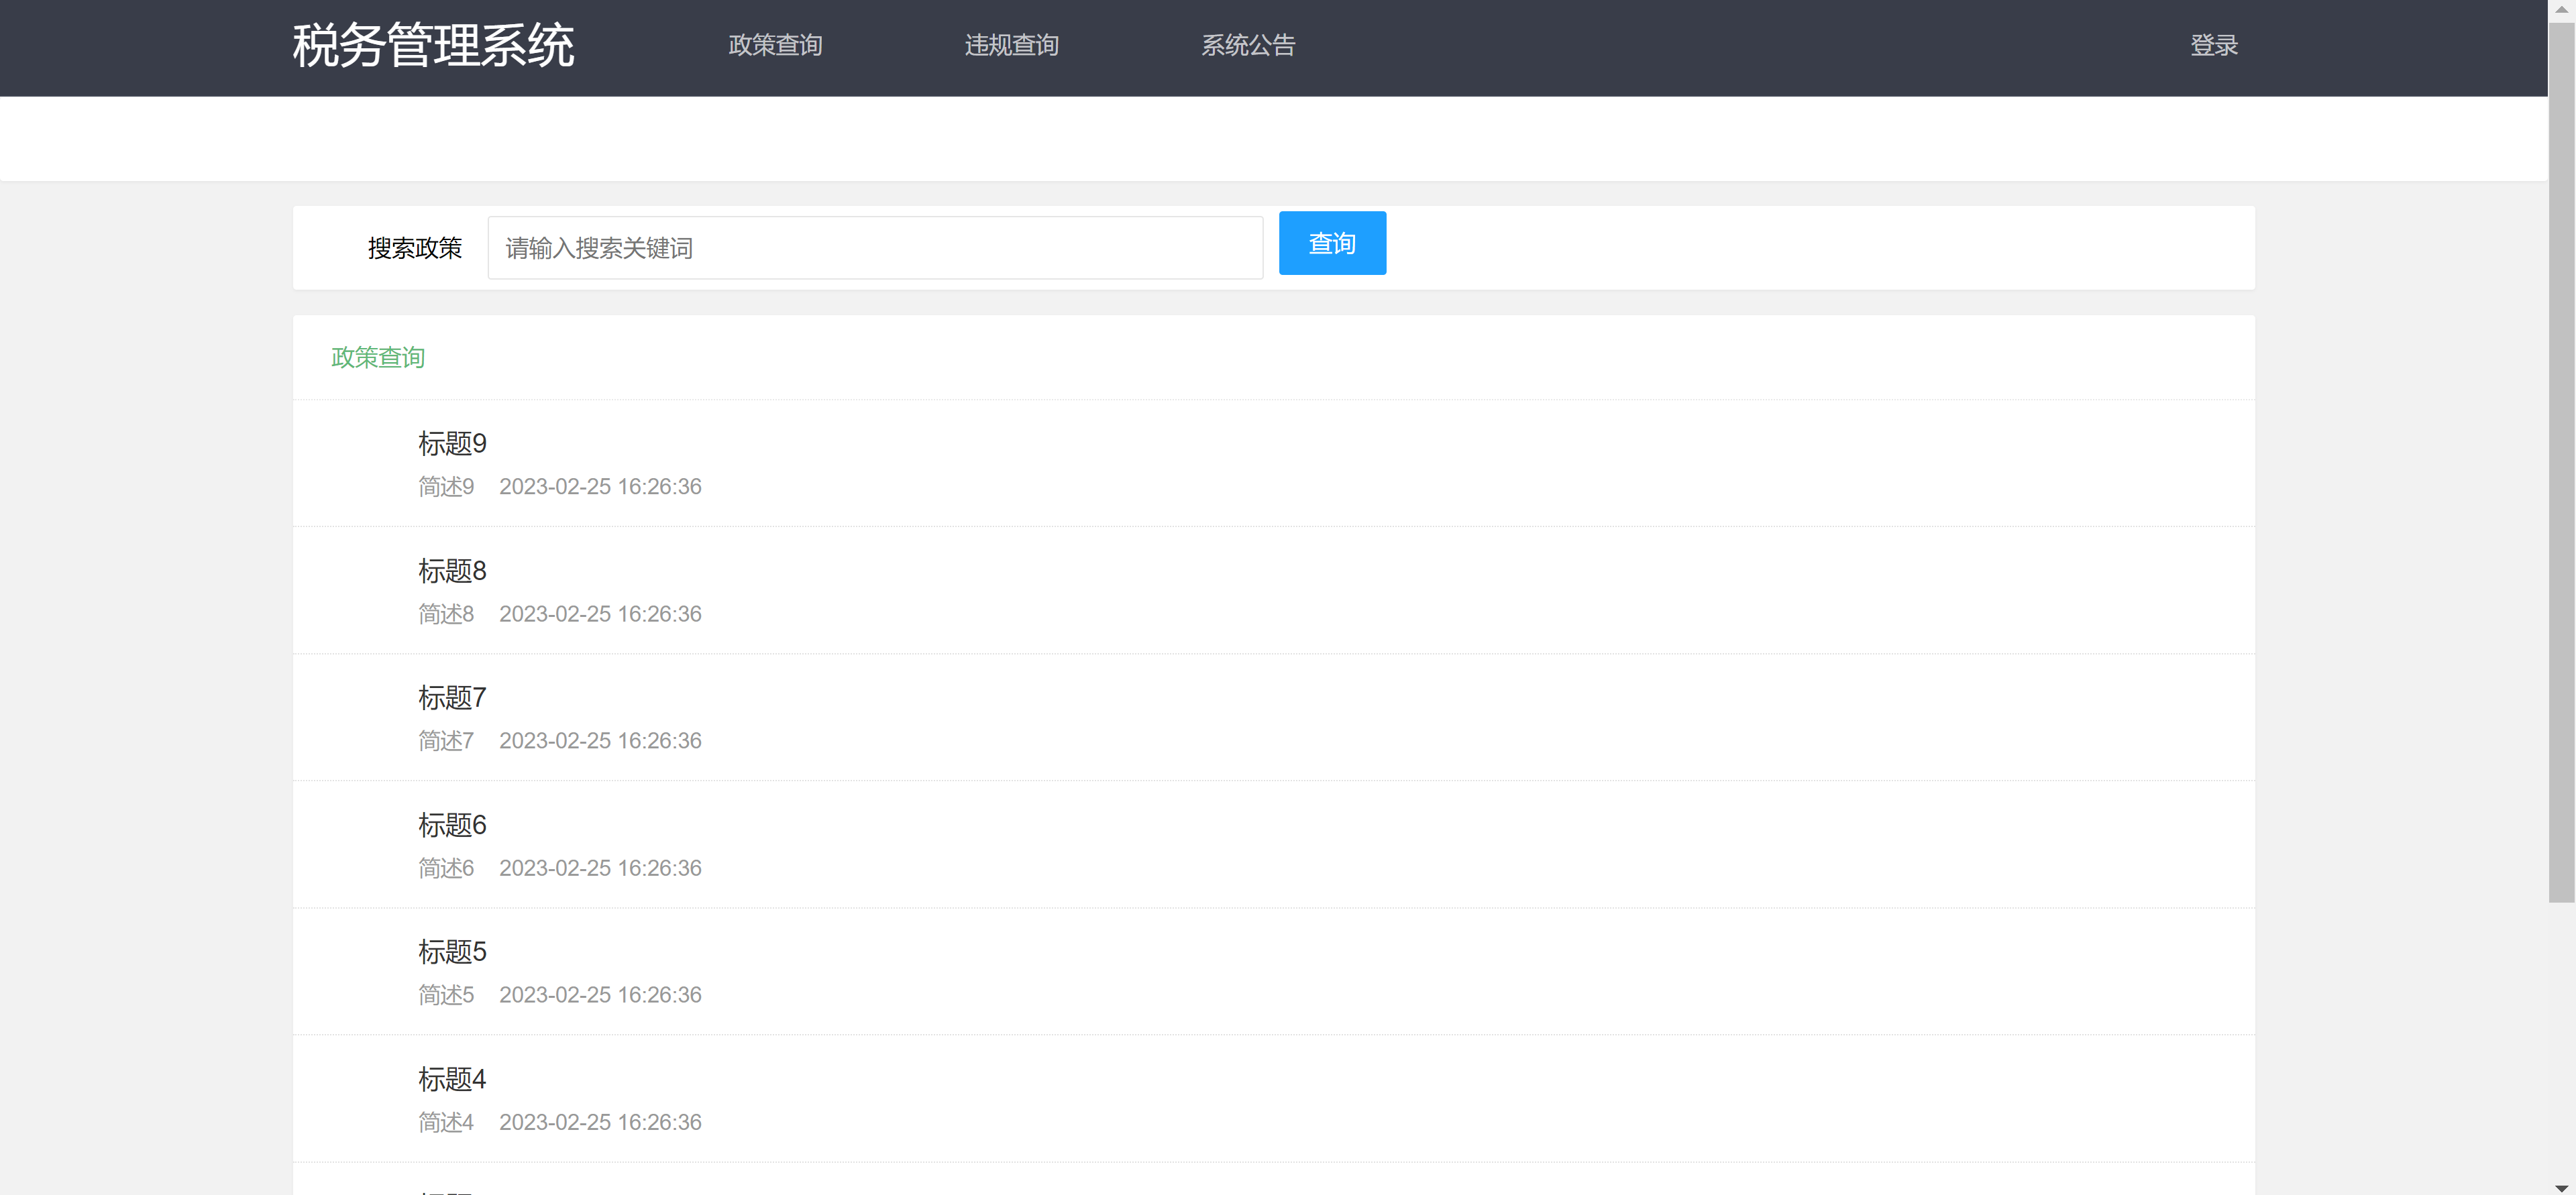Click the search keyword input field
This screenshot has height=1195, width=2576.
tap(875, 247)
